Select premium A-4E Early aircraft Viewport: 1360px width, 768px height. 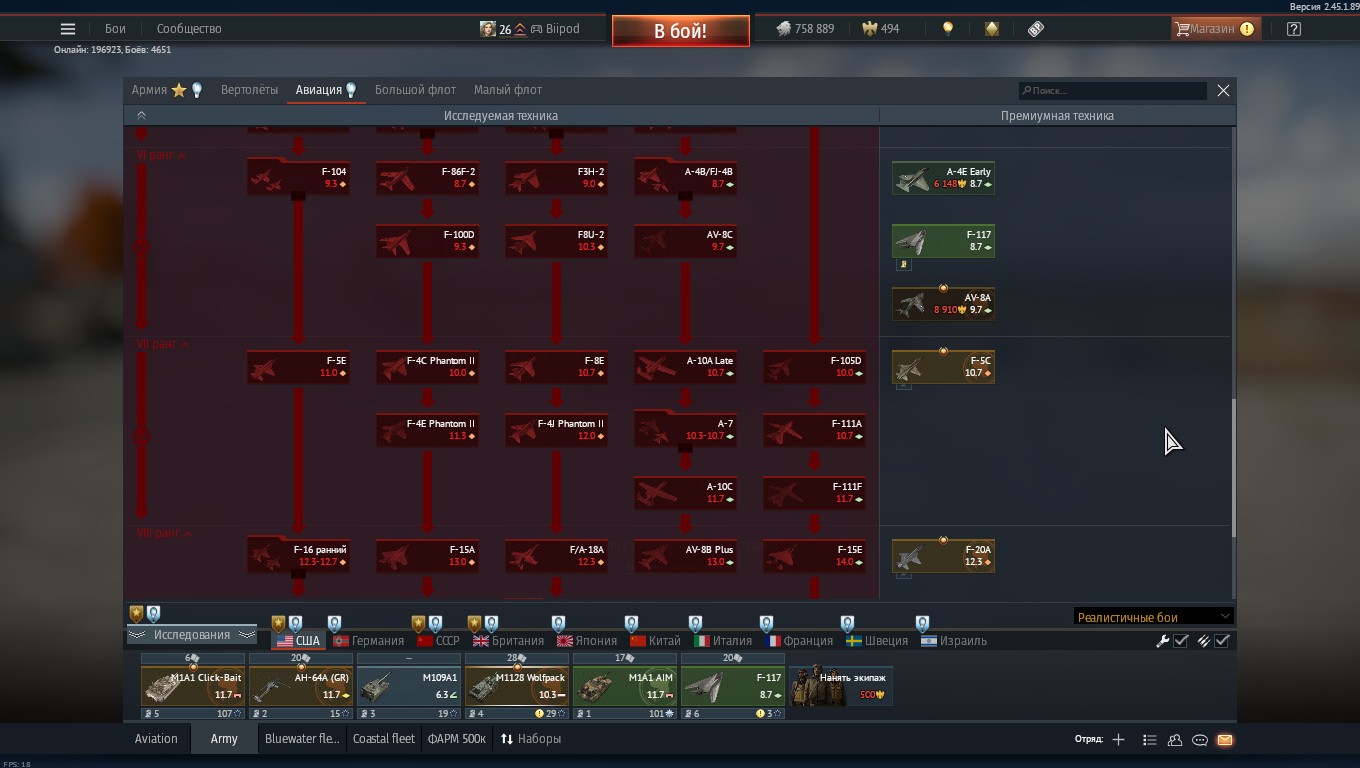(x=943, y=178)
